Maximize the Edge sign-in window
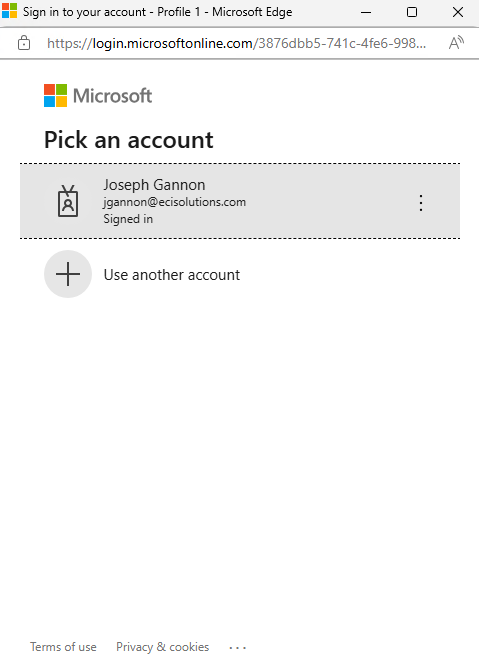This screenshot has width=479, height=659. pos(412,12)
